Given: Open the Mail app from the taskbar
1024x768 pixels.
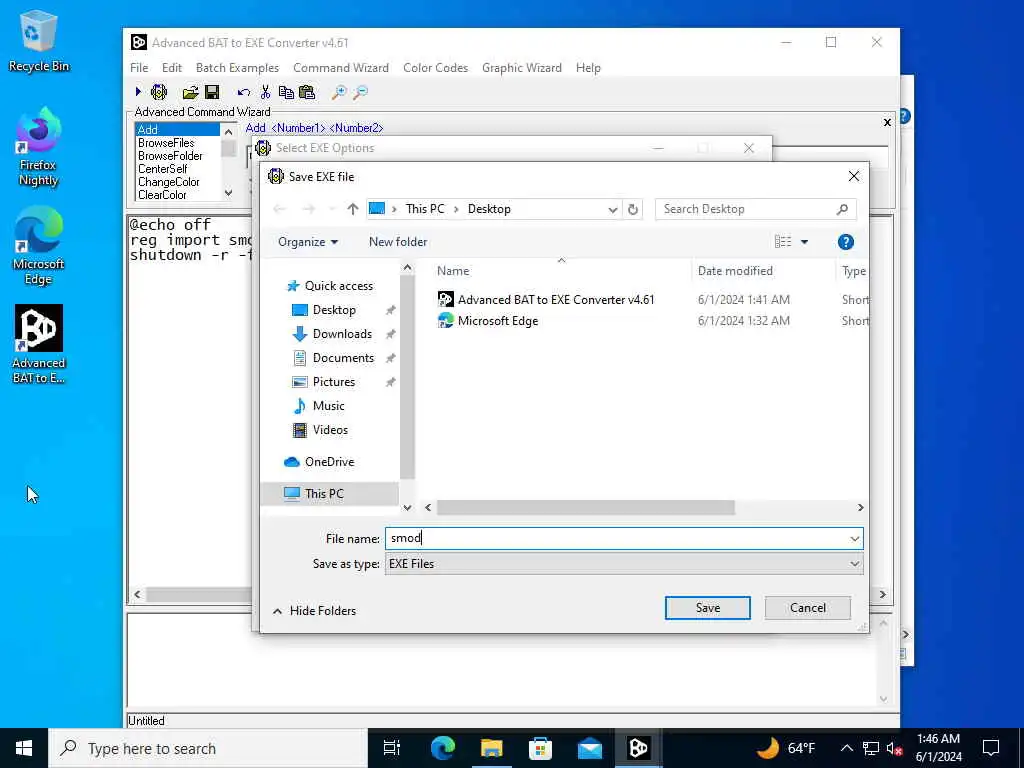Looking at the screenshot, I should tap(590, 748).
